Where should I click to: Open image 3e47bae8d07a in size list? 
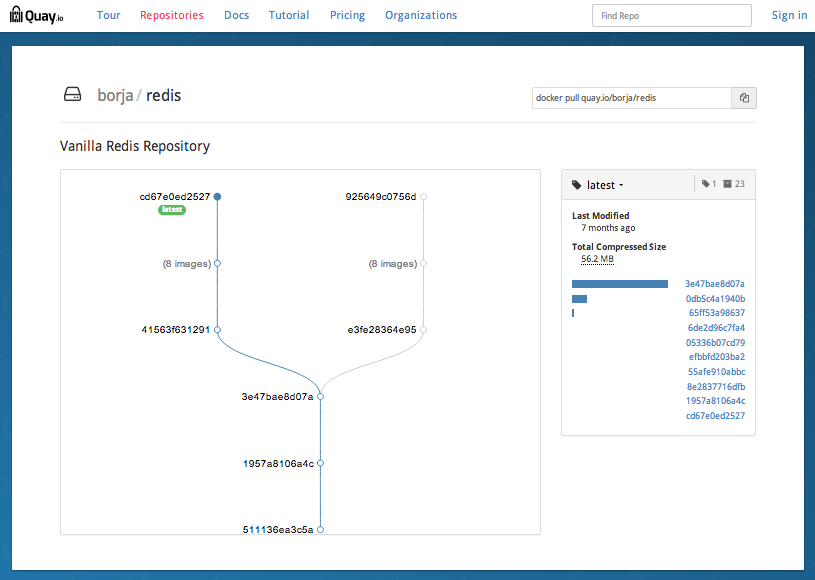pyautogui.click(x=714, y=284)
